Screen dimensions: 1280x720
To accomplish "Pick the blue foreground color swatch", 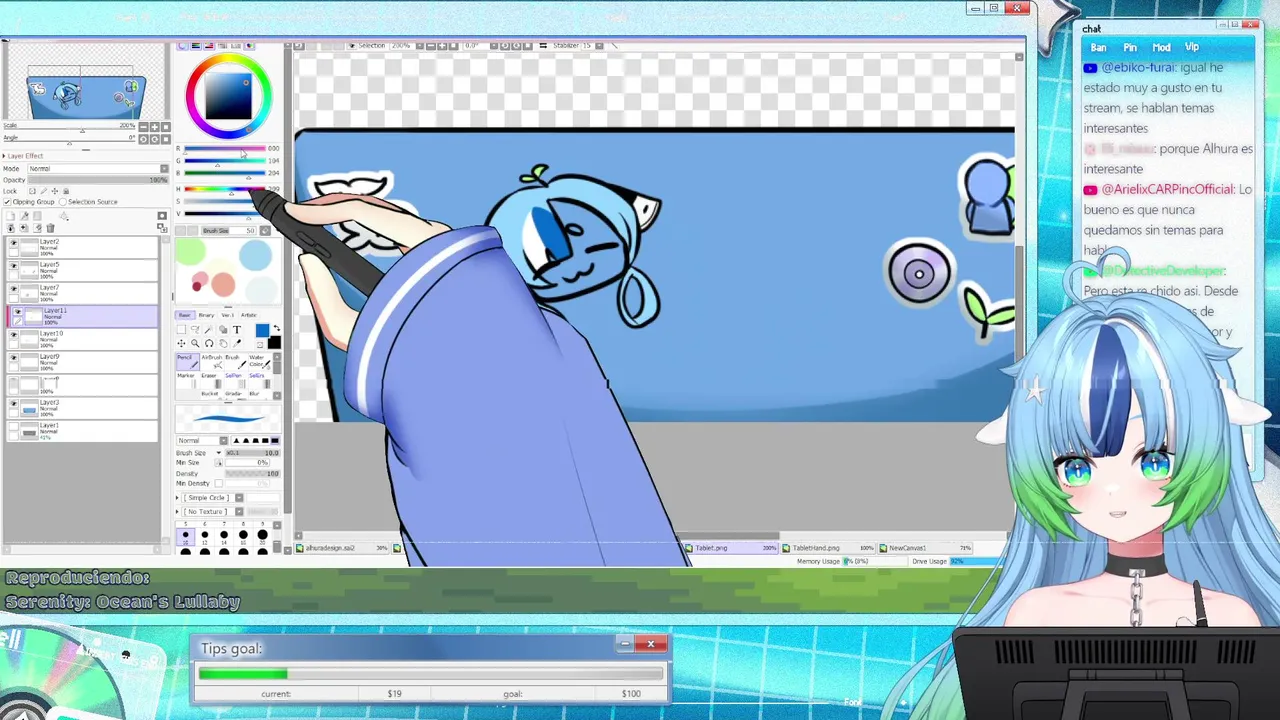I will (262, 330).
